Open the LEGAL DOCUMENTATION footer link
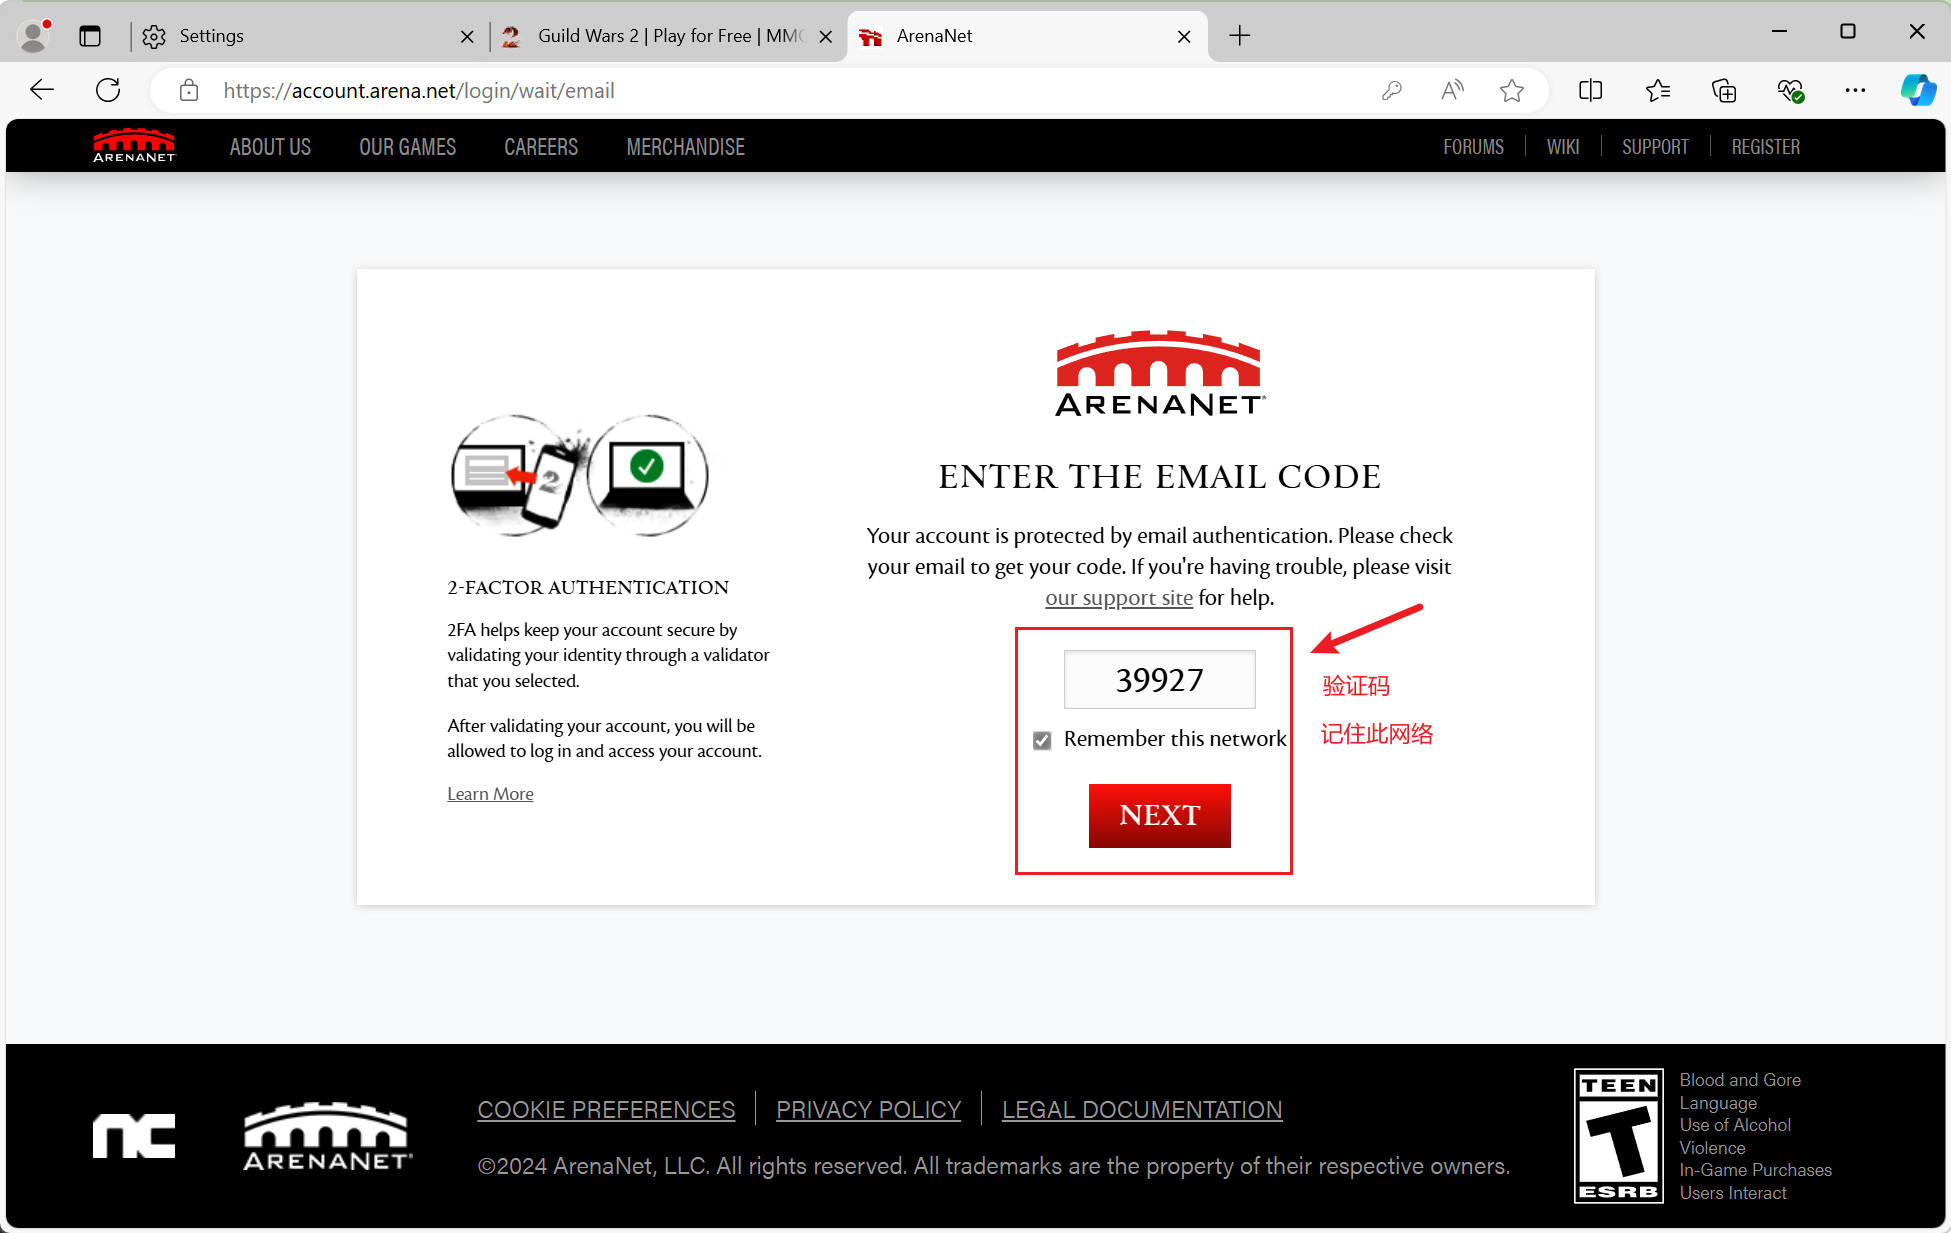 coord(1142,1110)
